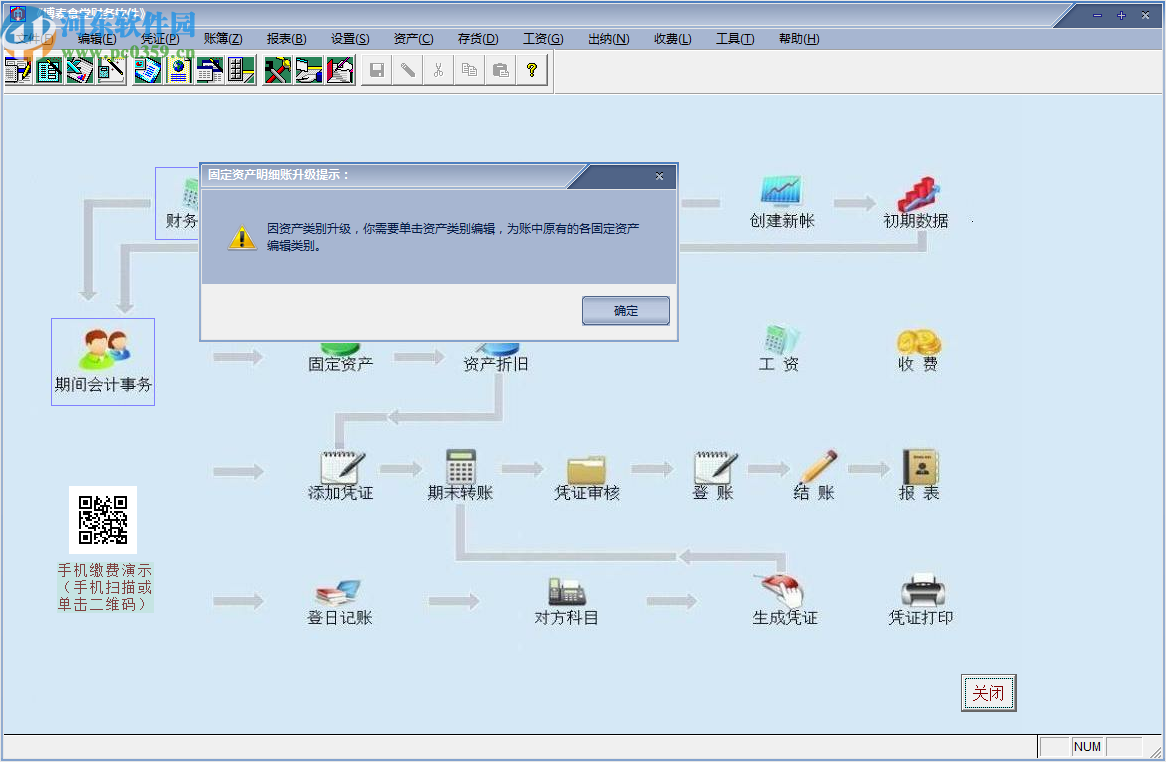This screenshot has height=762, width=1166.
Task: Click the warning triangle icon in dialog
Action: coord(242,237)
